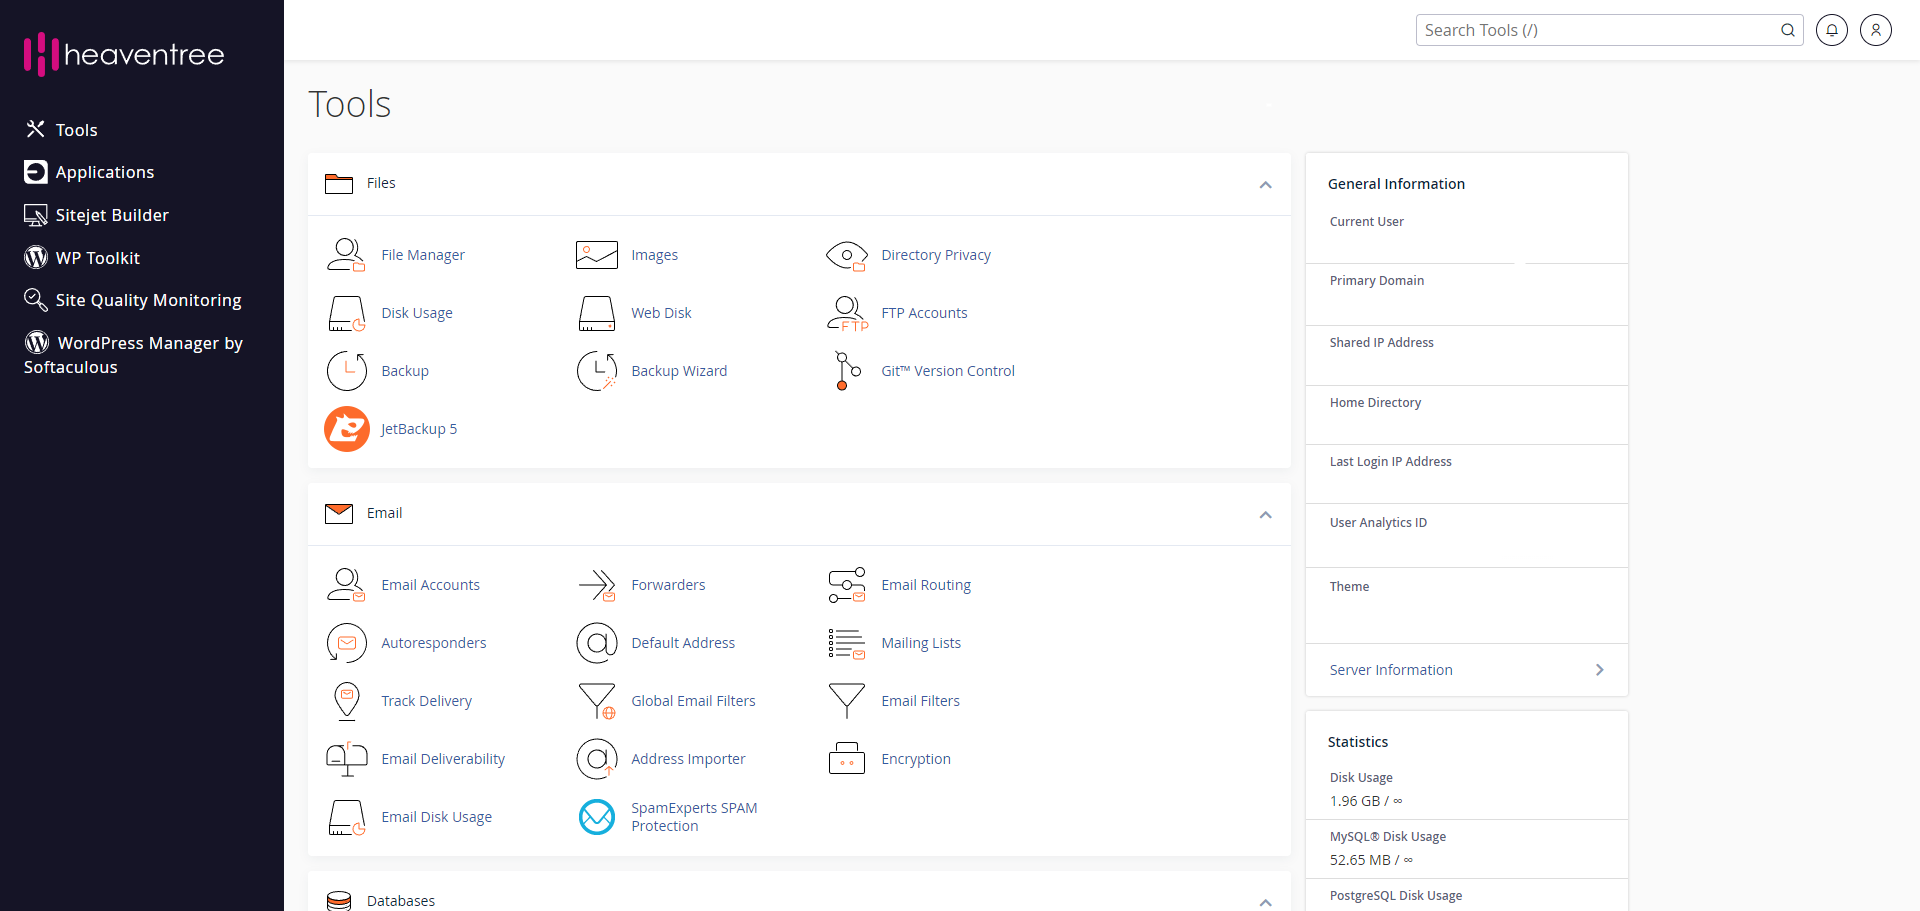
Task: Click the Directory Privacy eye icon
Action: (x=846, y=255)
